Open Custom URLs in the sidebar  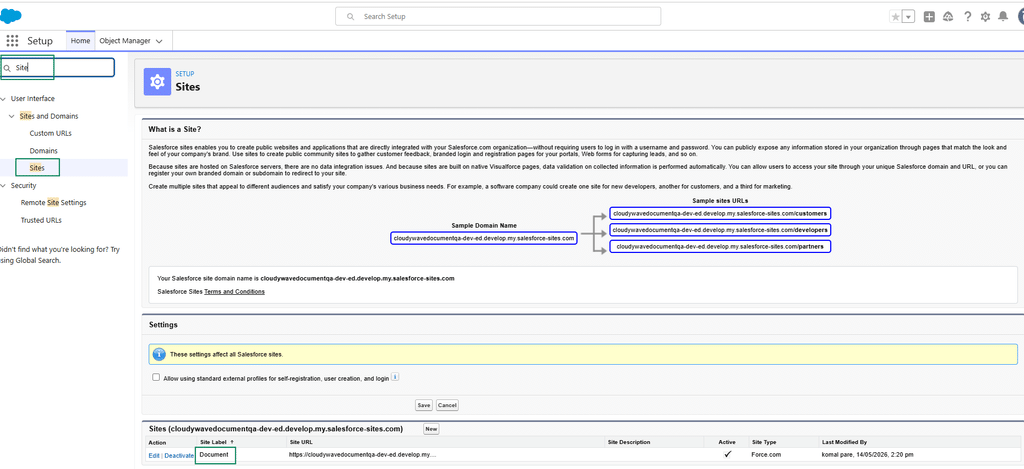tap(50, 133)
